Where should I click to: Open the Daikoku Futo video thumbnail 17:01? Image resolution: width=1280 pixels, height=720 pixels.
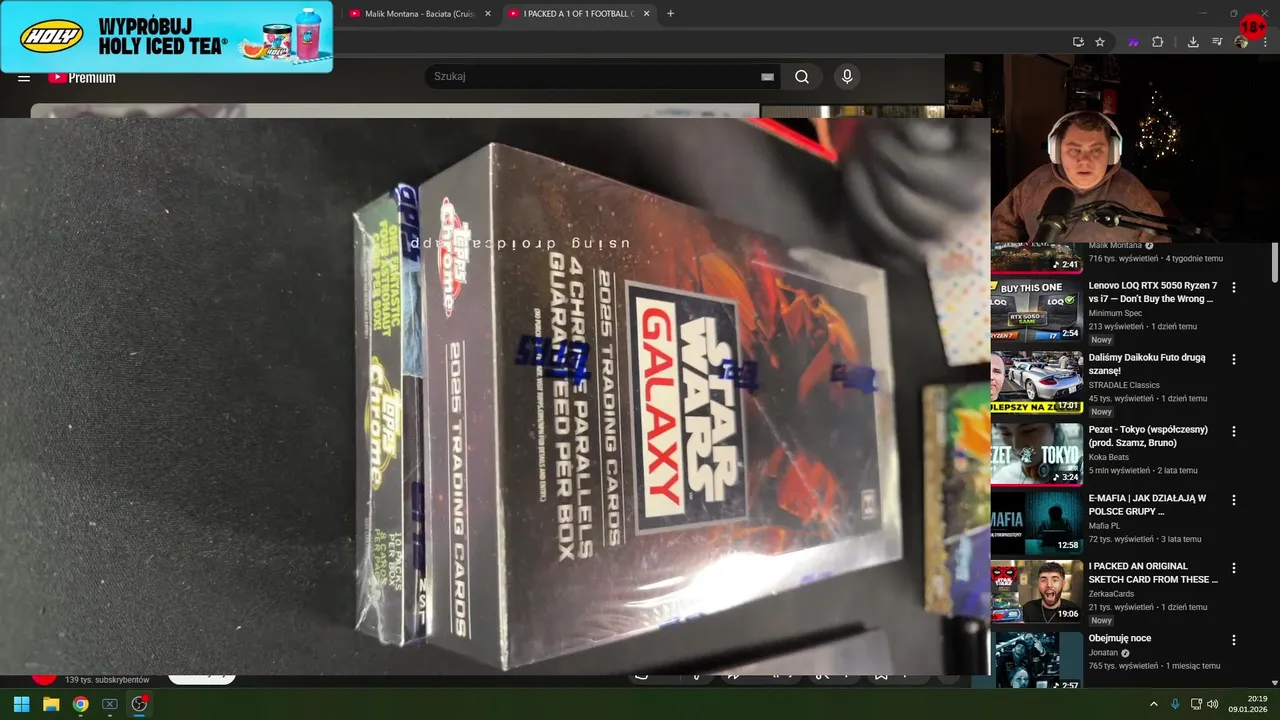(x=1037, y=382)
